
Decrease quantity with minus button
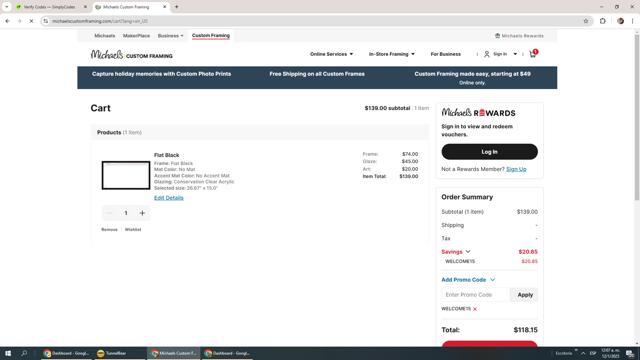(109, 213)
